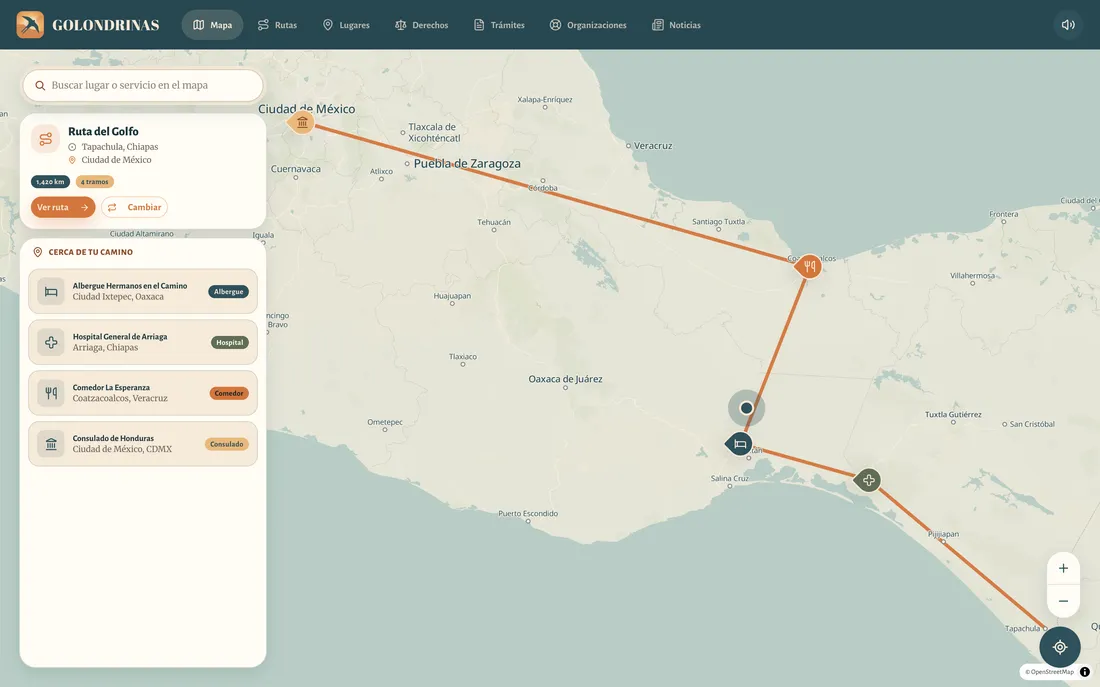Zoom out the map with minus
Image resolution: width=1100 pixels, height=687 pixels.
(x=1064, y=601)
